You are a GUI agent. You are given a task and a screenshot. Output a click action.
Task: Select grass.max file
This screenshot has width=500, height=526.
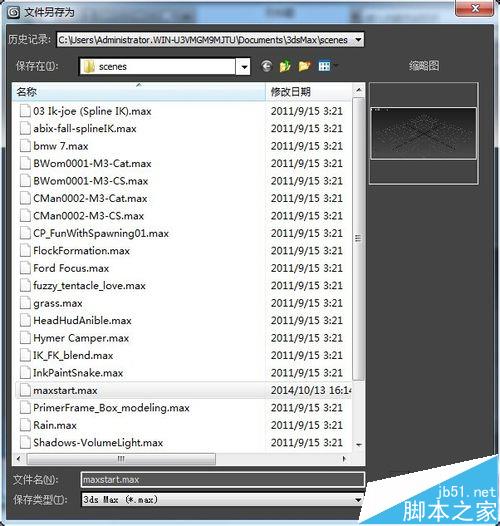click(58, 303)
